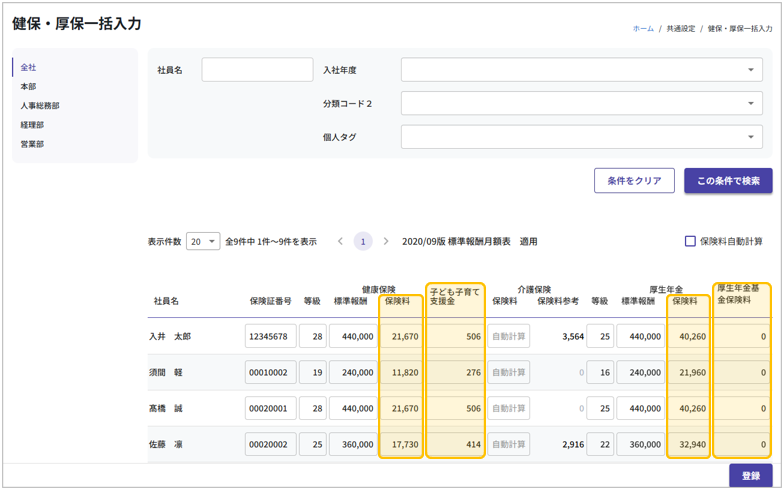Click the 条件をクリア button
Viewport: 784px width, 490px height.
tap(634, 181)
